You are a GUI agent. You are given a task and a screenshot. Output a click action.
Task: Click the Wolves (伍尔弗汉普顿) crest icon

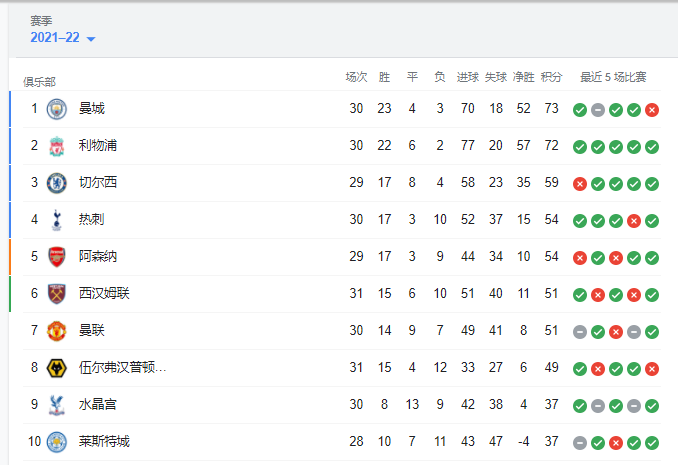[x=57, y=367]
